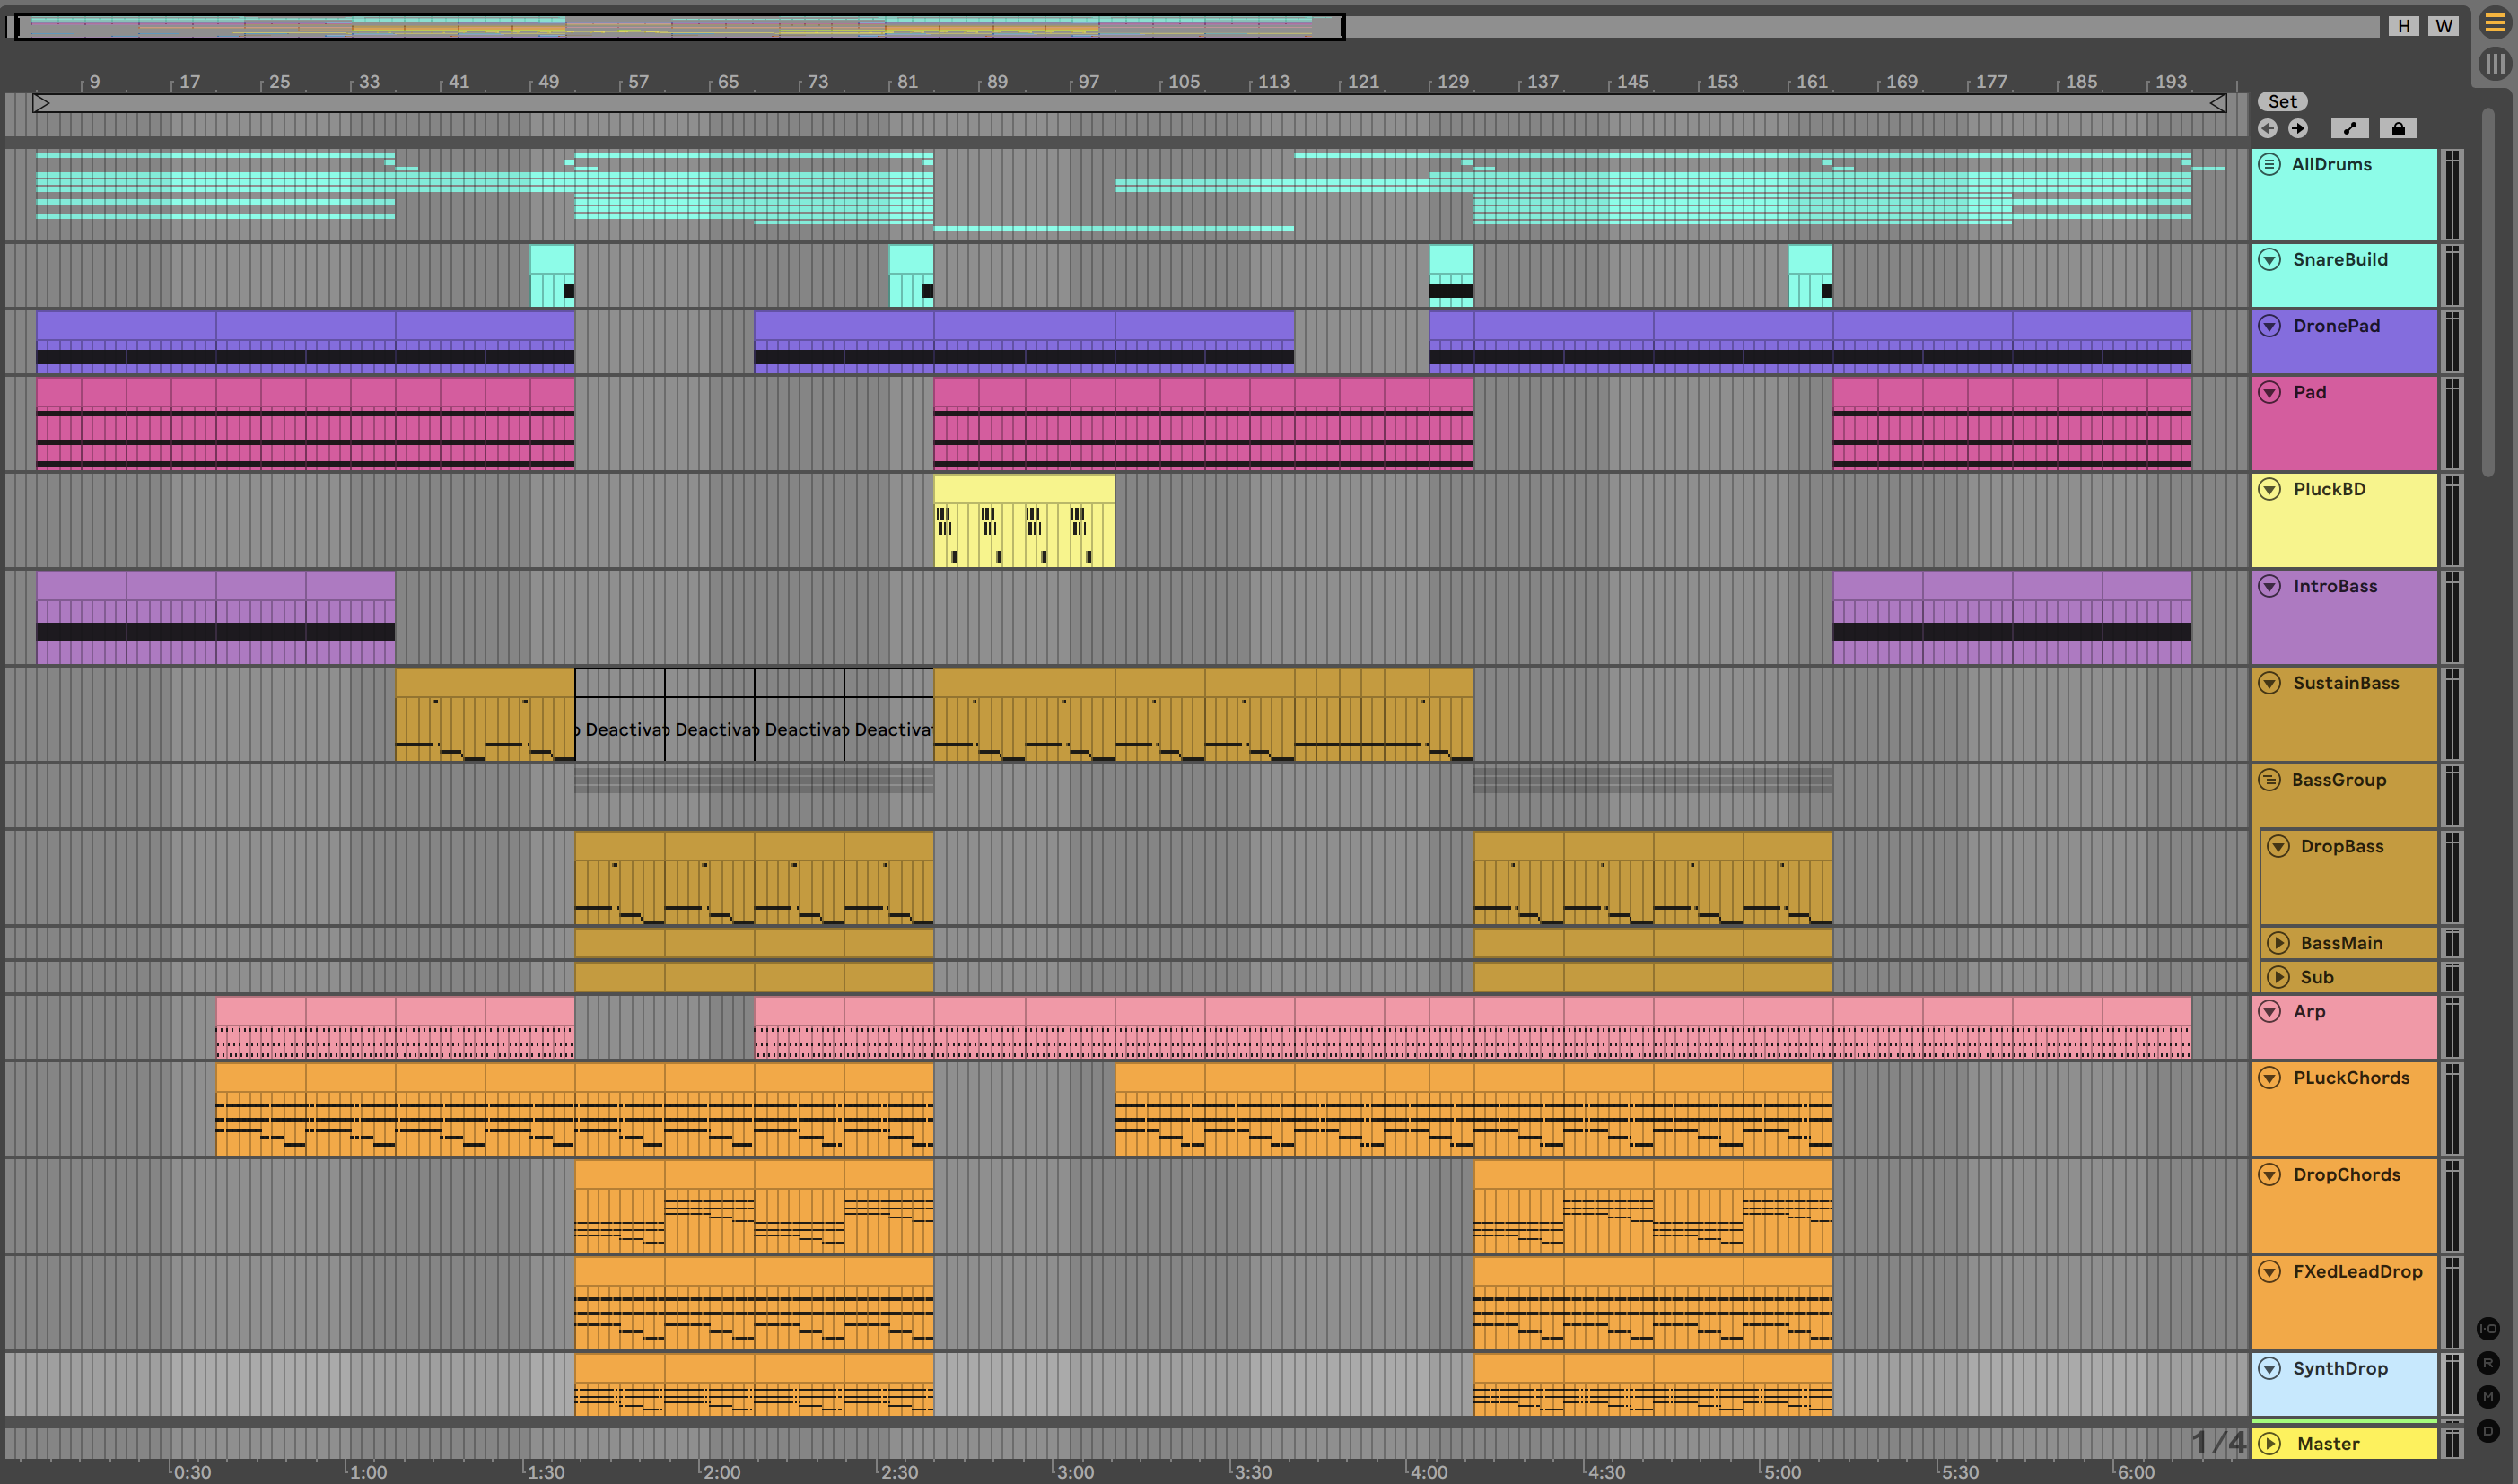Fold the BassGroup group track icon
2518x1484 pixels.
tap(2269, 780)
